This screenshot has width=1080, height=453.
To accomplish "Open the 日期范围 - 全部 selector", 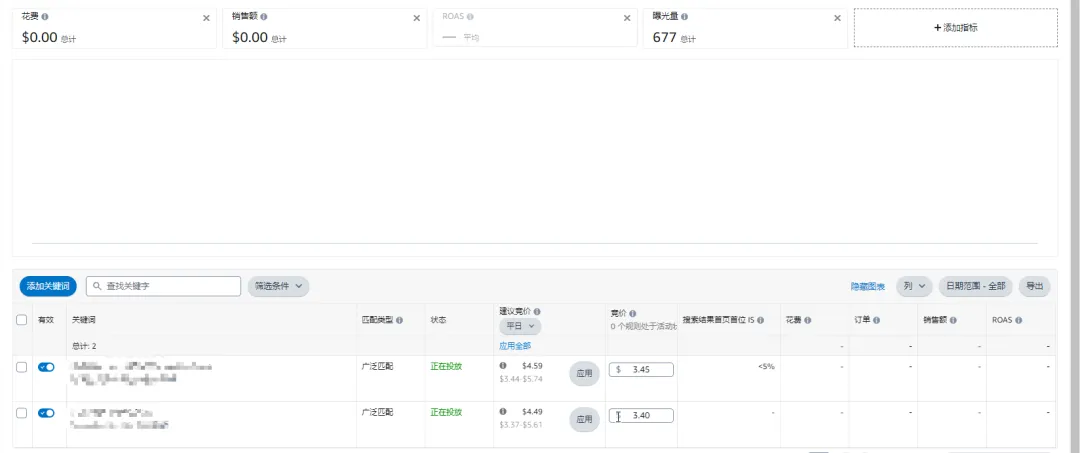I will coord(975,286).
